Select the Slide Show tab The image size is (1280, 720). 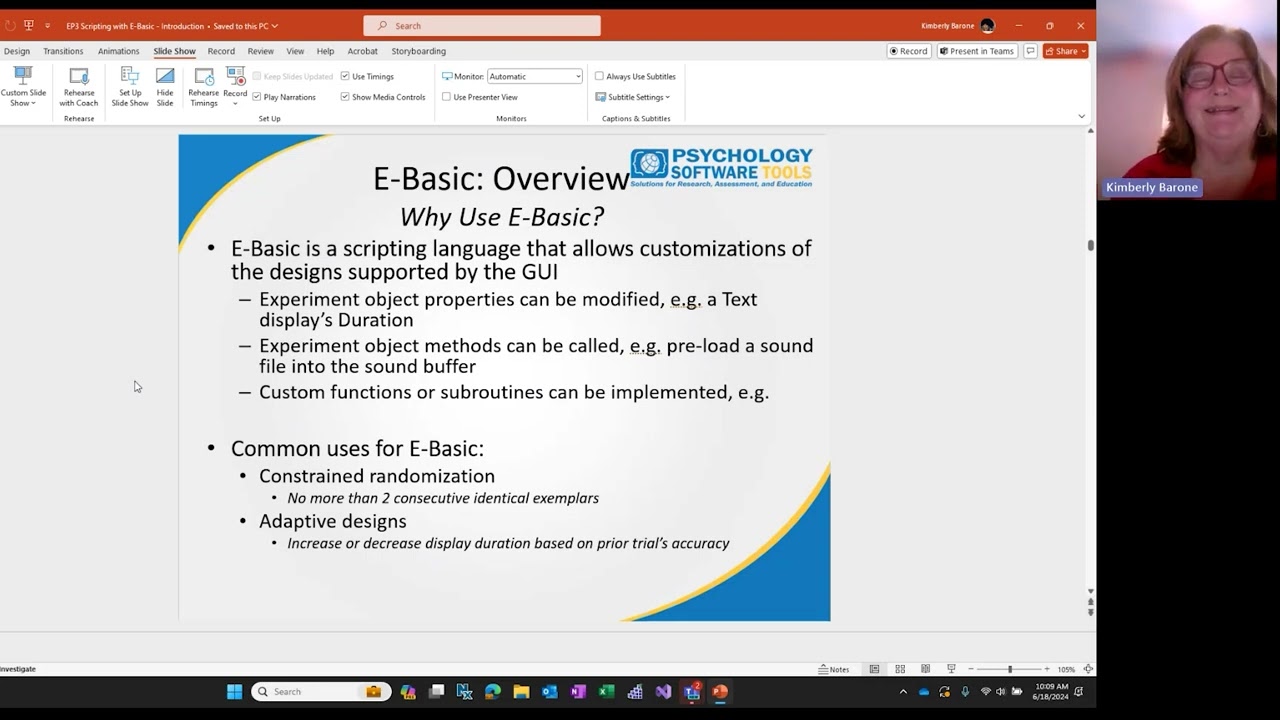[x=174, y=51]
